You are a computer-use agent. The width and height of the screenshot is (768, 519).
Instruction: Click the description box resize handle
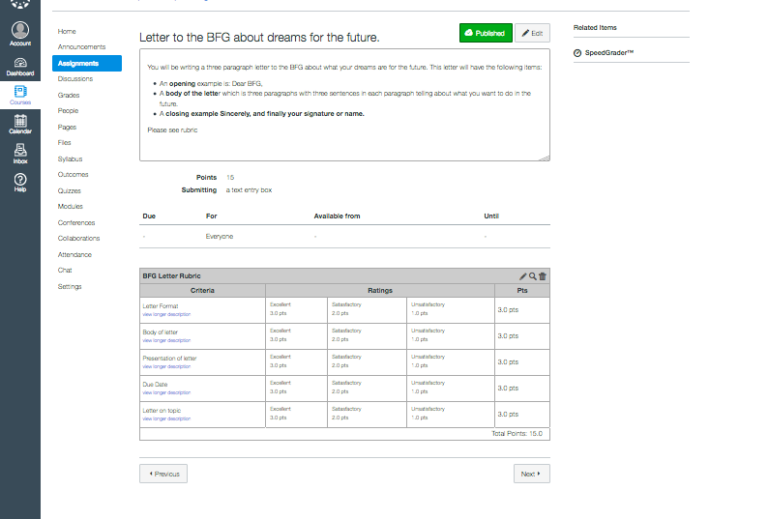pyautogui.click(x=545, y=156)
